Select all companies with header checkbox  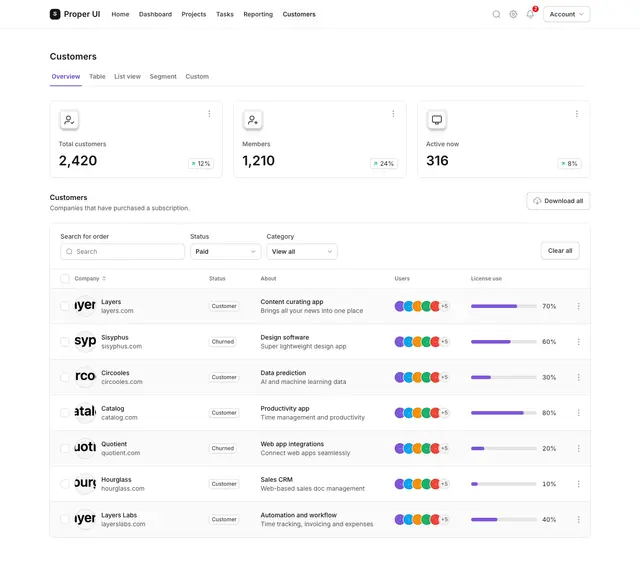(x=64, y=278)
